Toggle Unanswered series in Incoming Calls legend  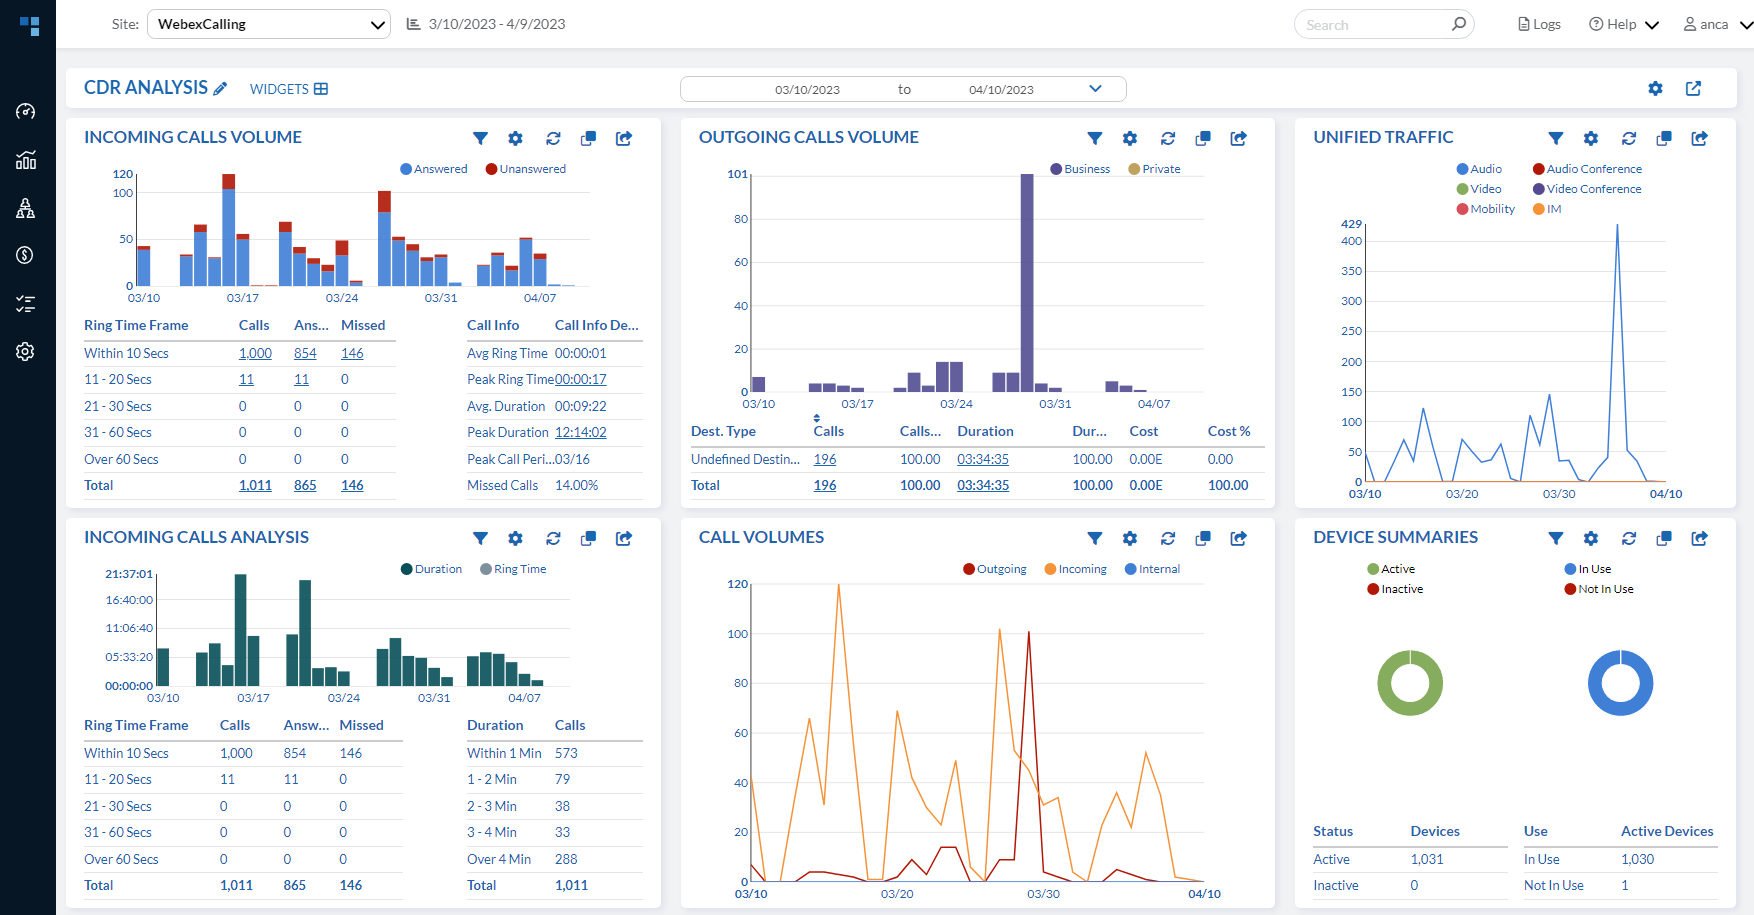pyautogui.click(x=526, y=169)
